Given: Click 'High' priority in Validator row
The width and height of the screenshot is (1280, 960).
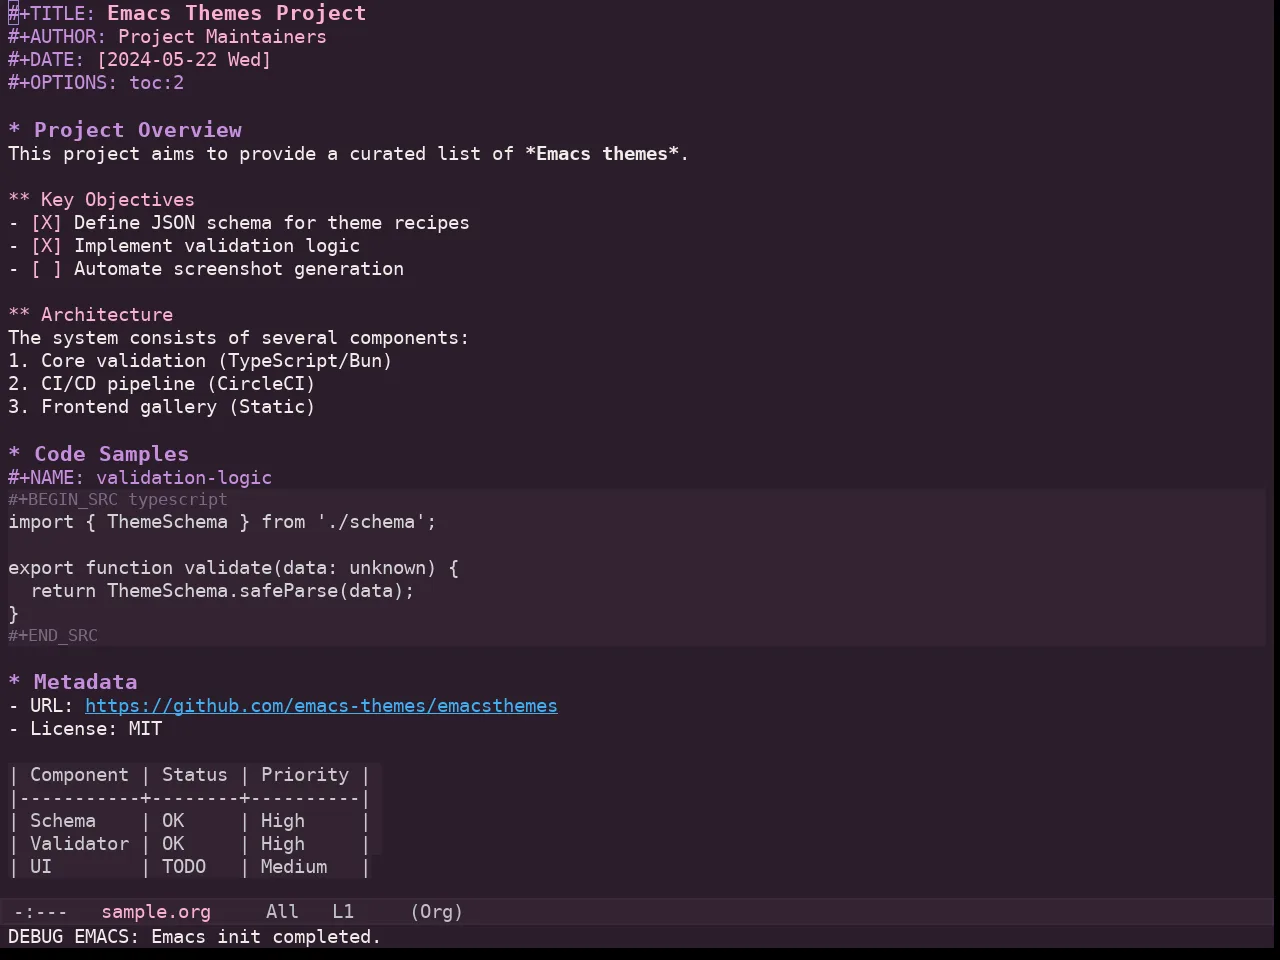Looking at the screenshot, I should coord(283,844).
